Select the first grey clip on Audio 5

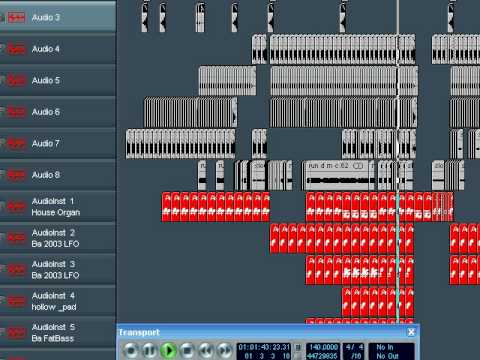coord(227,81)
